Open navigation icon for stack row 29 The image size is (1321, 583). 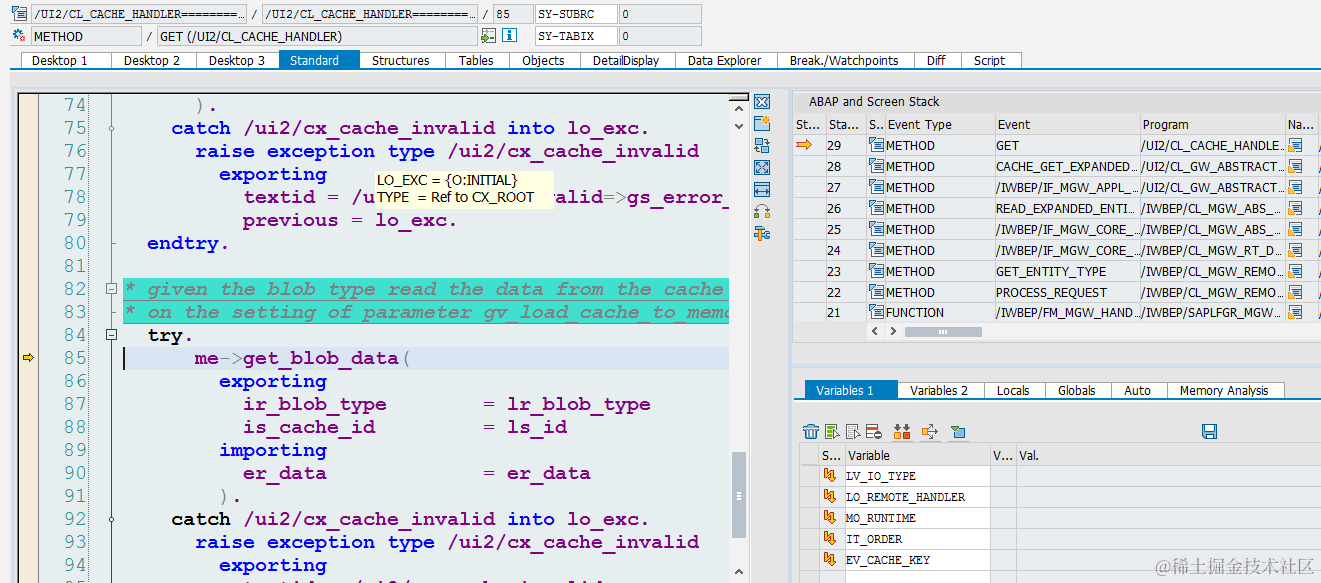point(1296,146)
